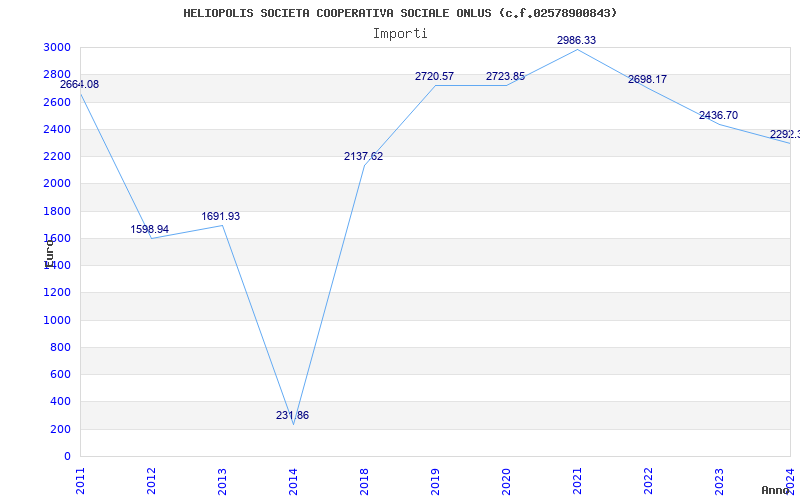The height and width of the screenshot is (500, 800).
Task: Click the 2022 x-axis year label
Action: [x=648, y=481]
